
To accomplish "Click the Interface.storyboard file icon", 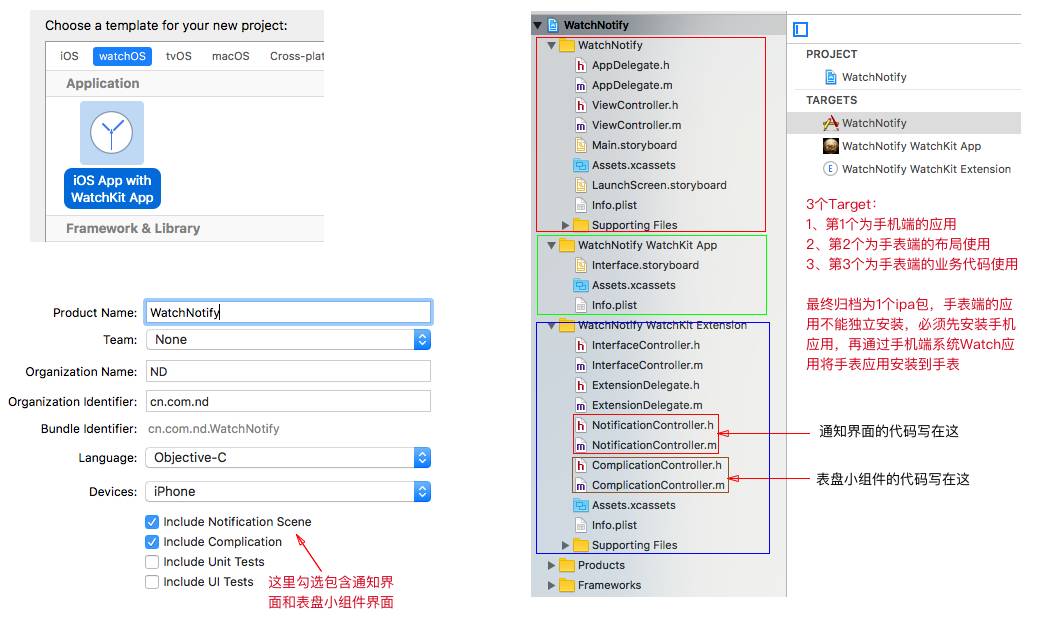I will click(581, 265).
